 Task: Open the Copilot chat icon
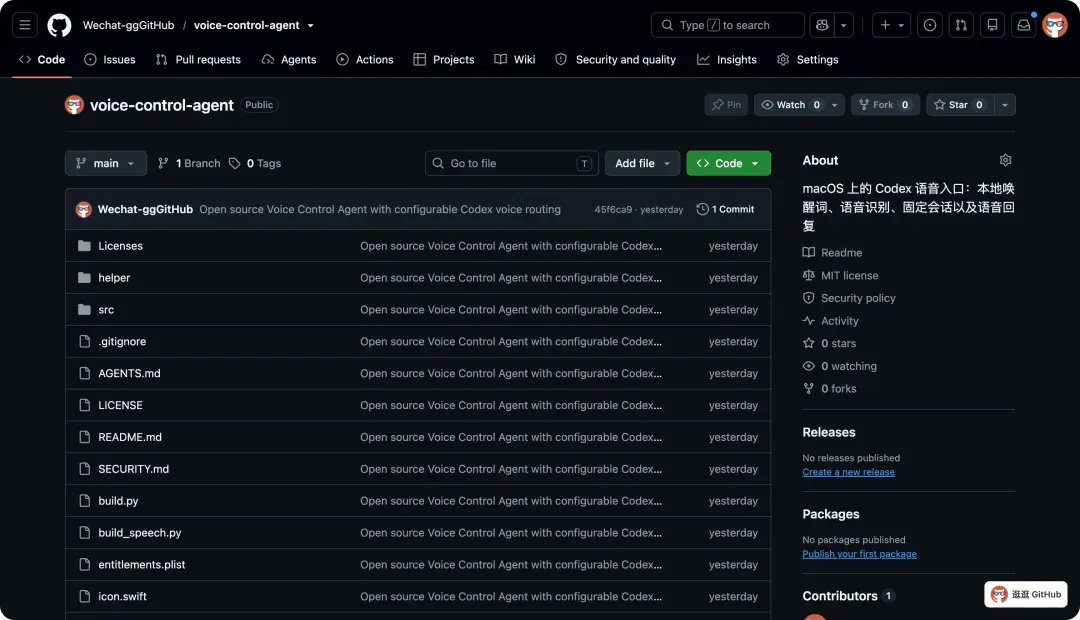(822, 25)
